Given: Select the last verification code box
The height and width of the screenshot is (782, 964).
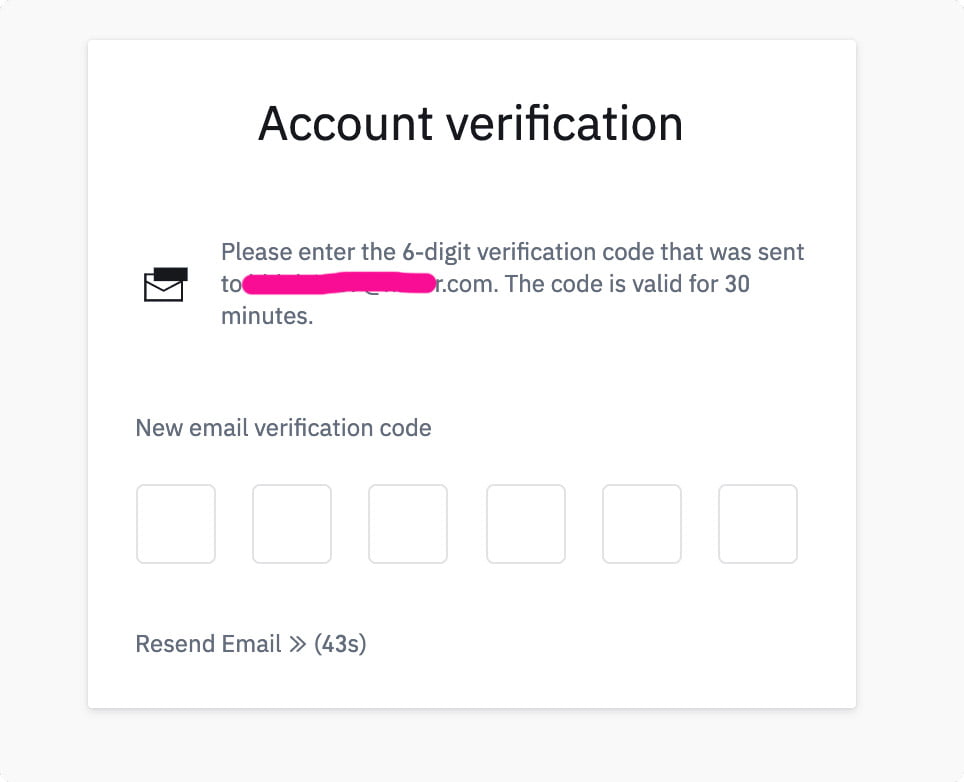Looking at the screenshot, I should click(758, 523).
